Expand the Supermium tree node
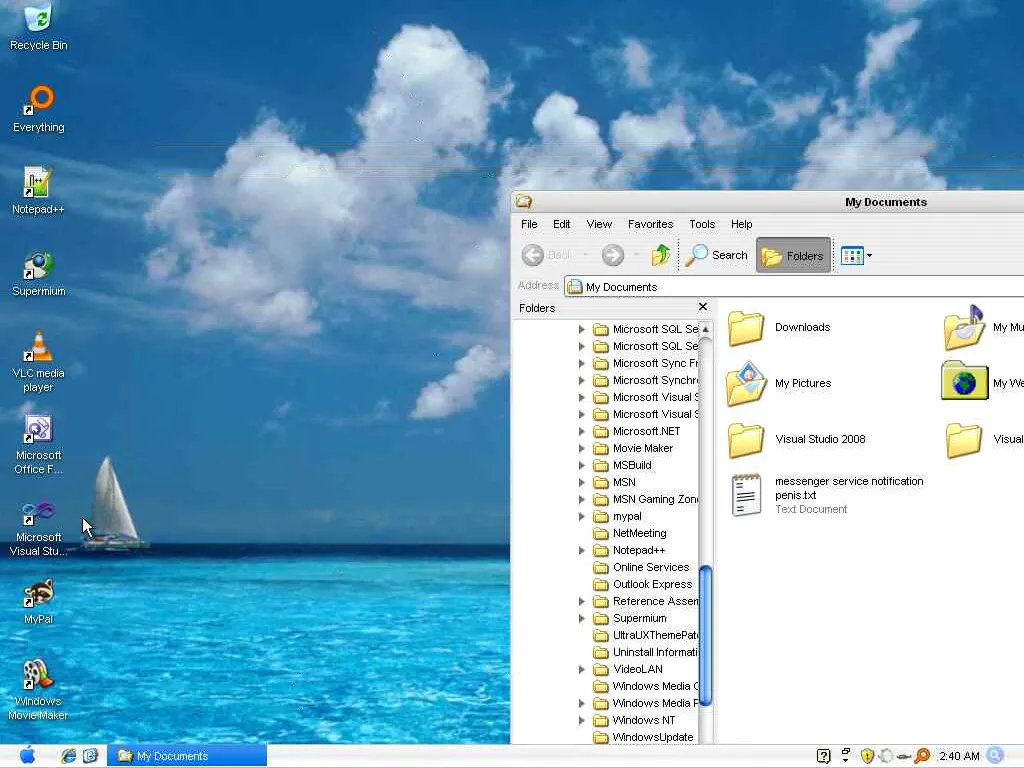Image resolution: width=1024 pixels, height=768 pixels. [x=582, y=618]
